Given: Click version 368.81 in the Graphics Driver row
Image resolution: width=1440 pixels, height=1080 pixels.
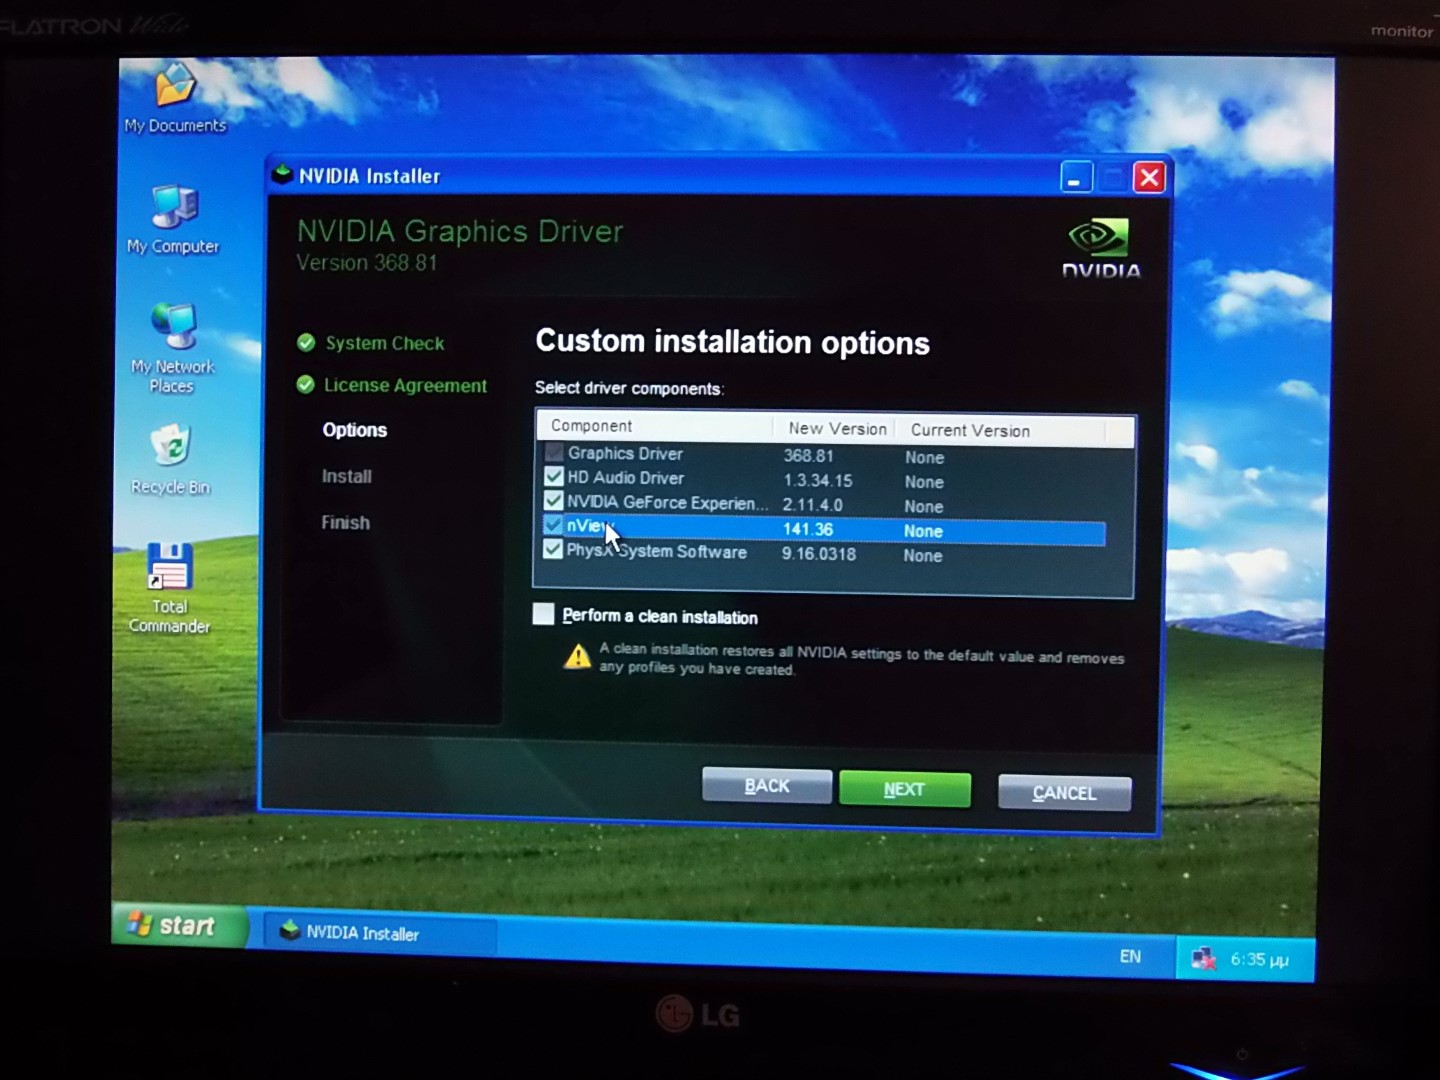Looking at the screenshot, I should coord(808,456).
